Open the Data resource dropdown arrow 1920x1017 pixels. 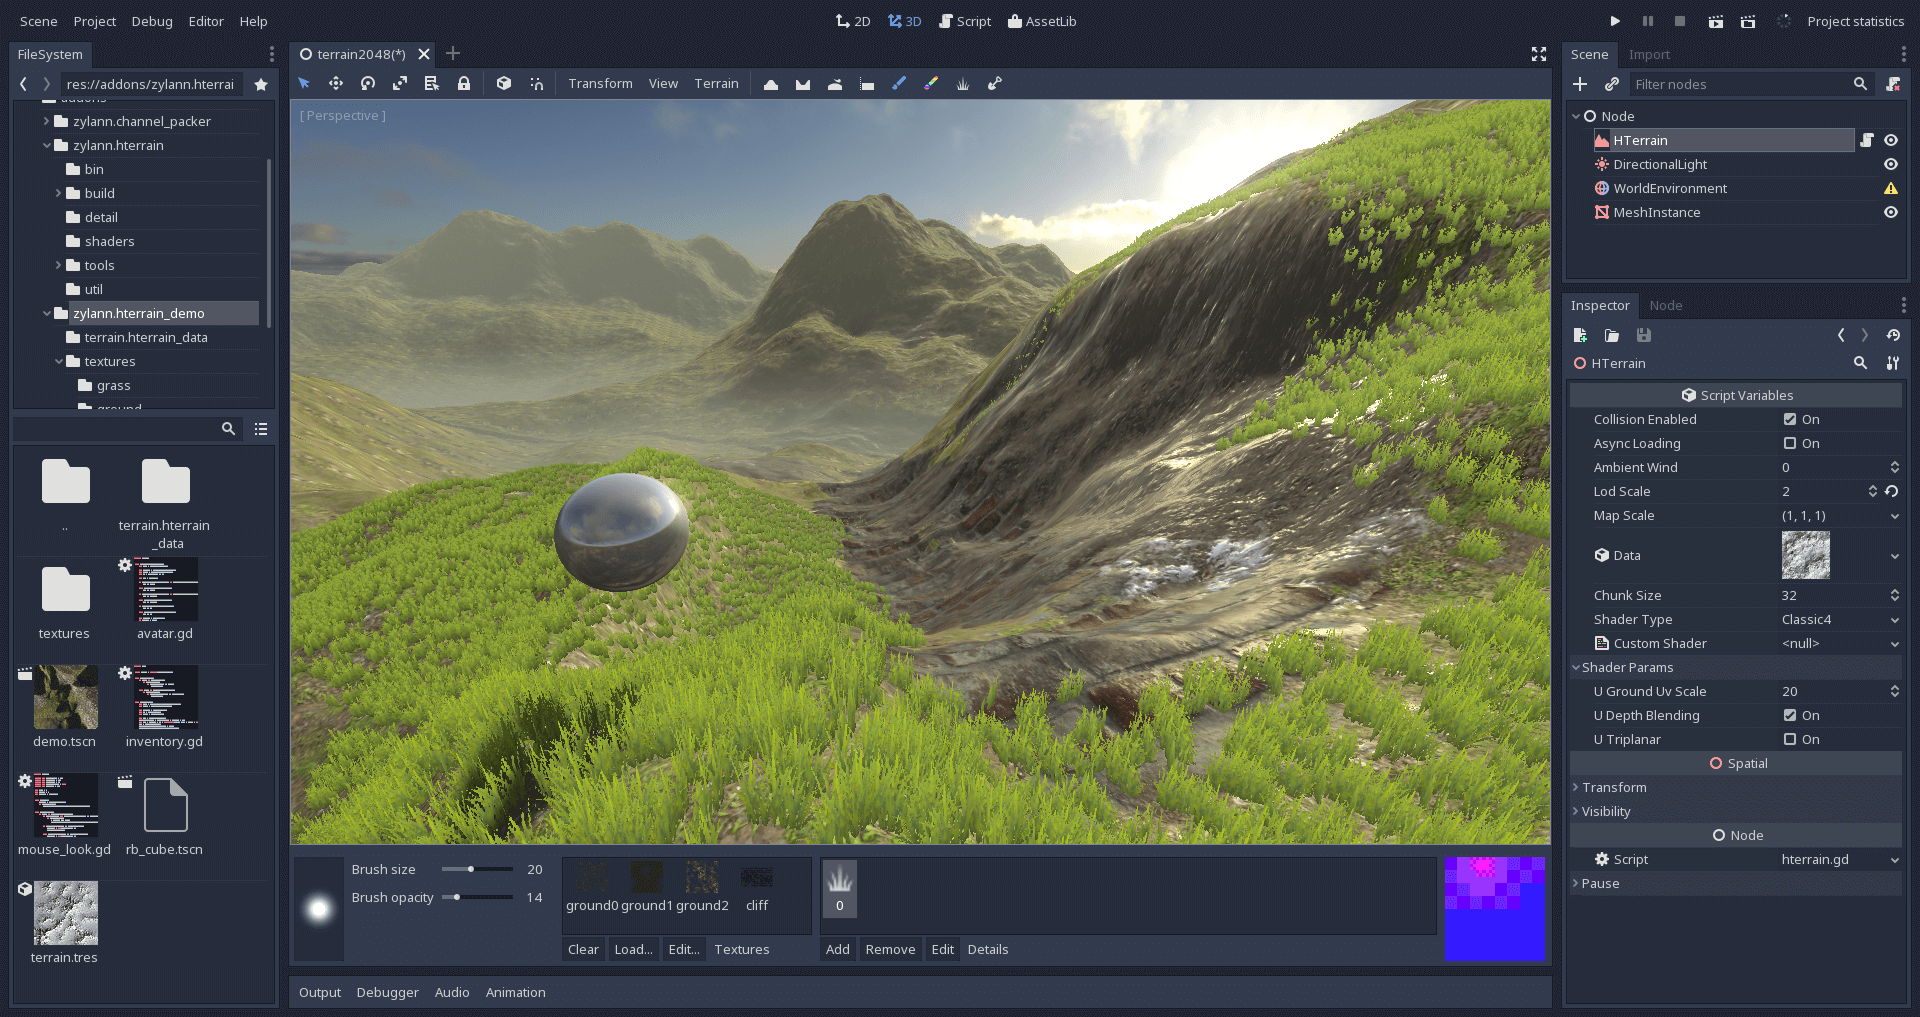pyautogui.click(x=1895, y=556)
